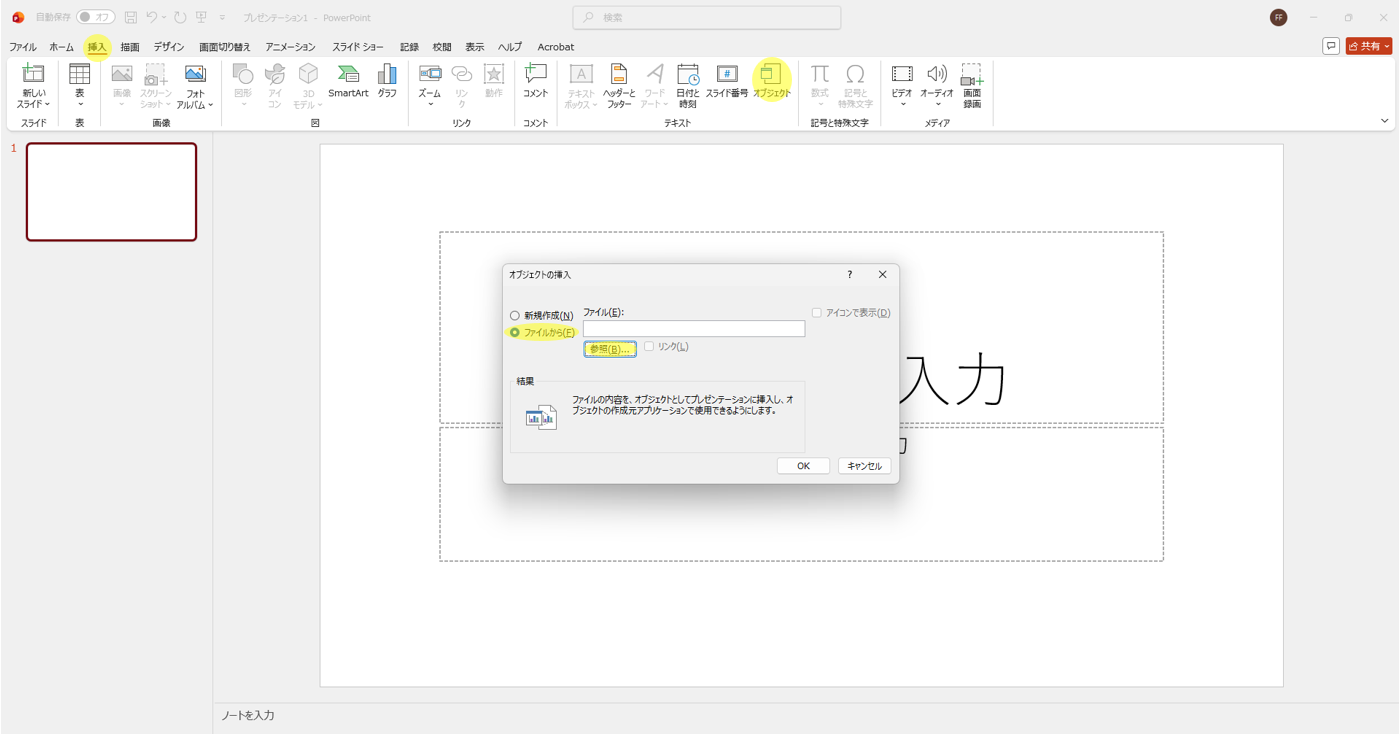1399x734 pixels.
Task: Enable the リンク checkbox in dialog
Action: click(x=649, y=347)
